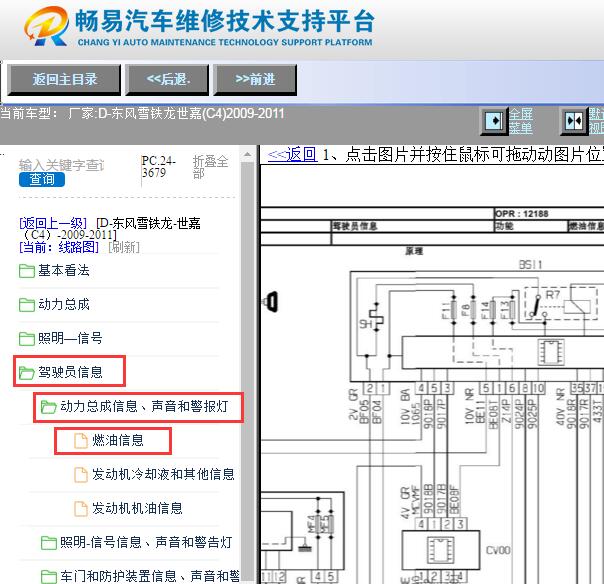The height and width of the screenshot is (584, 604).
Task: Click the document icon beside 发动机冷却液和其他信息
Action: pyautogui.click(x=81, y=475)
